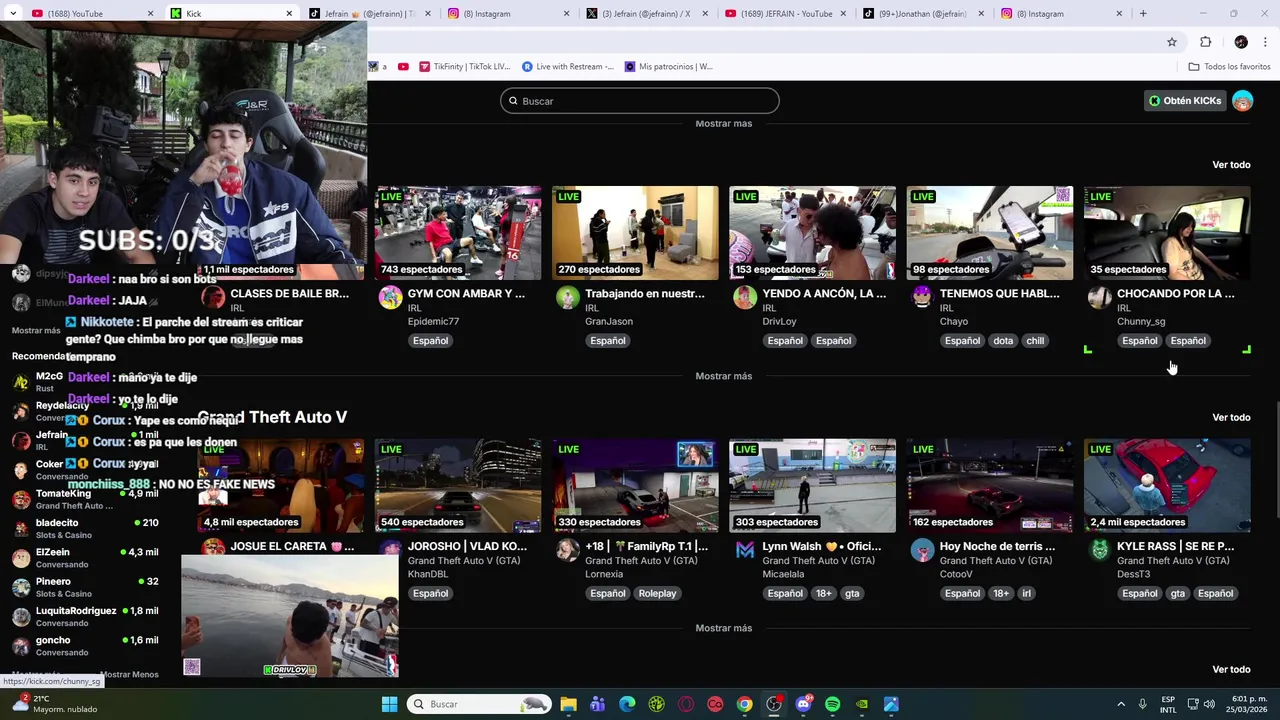Viewport: 1280px width, 720px height.
Task: Open DrivLoy channel avatar
Action: 745,297
